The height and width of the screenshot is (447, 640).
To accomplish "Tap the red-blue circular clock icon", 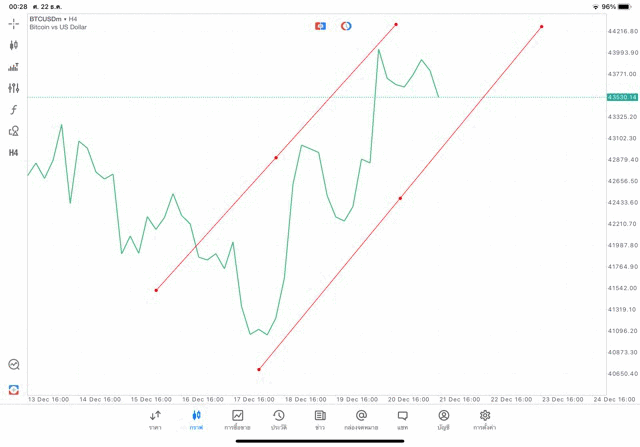I will click(x=346, y=25).
